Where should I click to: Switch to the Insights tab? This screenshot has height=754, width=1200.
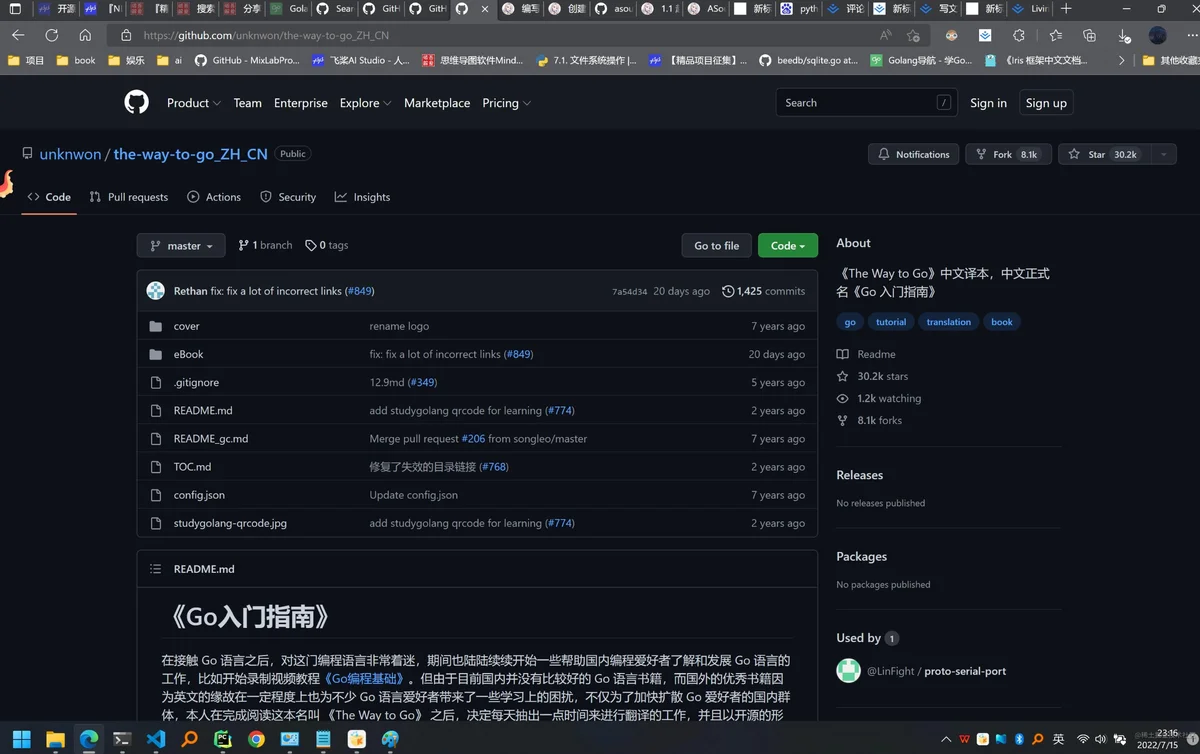362,197
